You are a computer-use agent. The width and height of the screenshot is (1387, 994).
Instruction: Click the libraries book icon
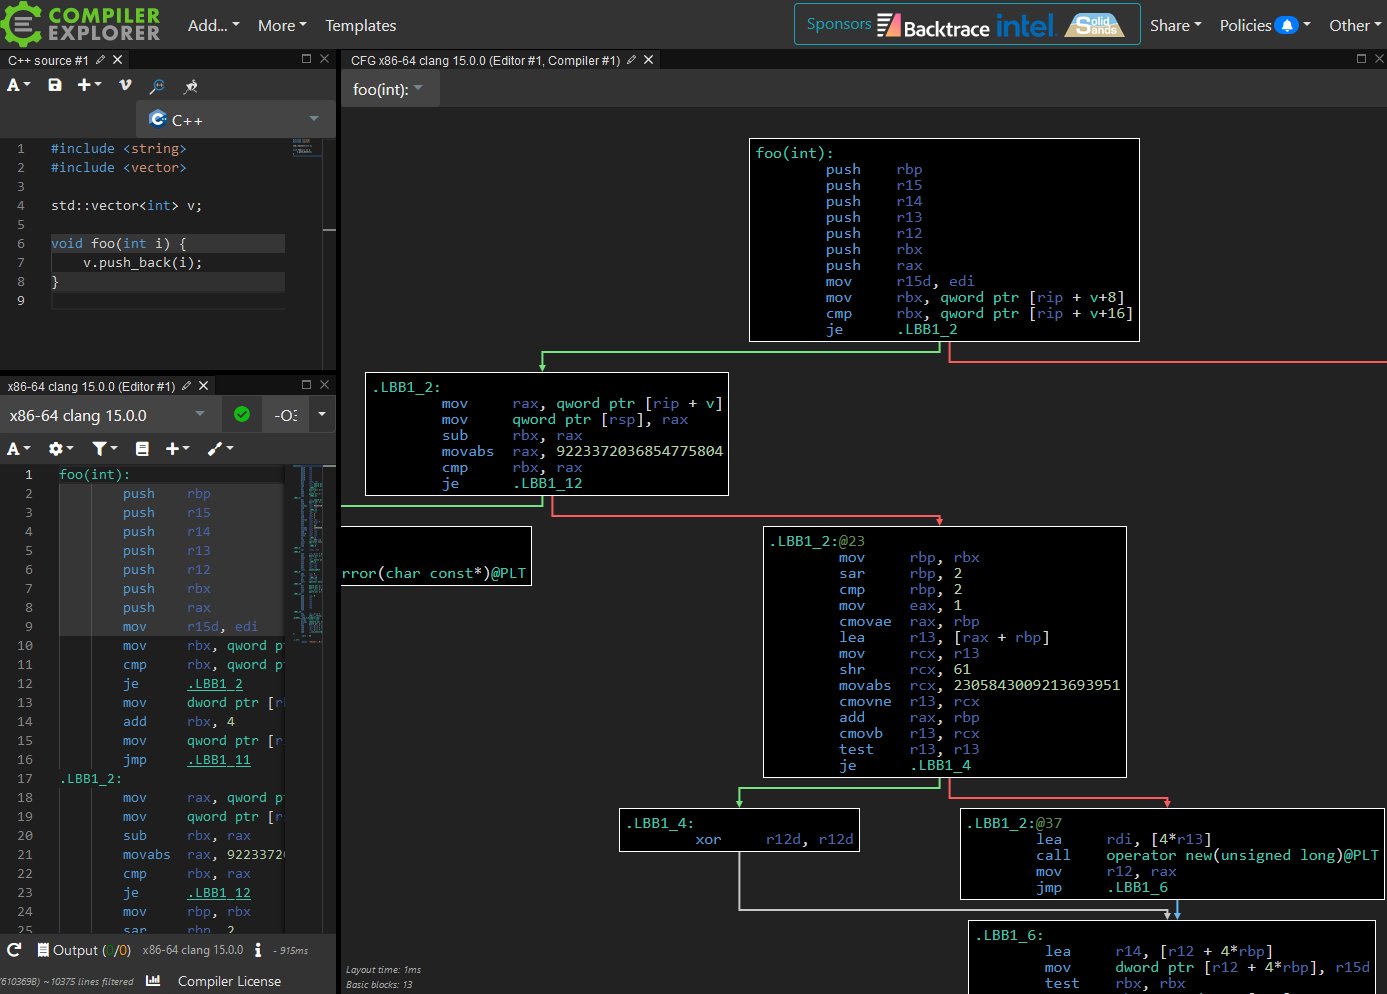pos(142,449)
